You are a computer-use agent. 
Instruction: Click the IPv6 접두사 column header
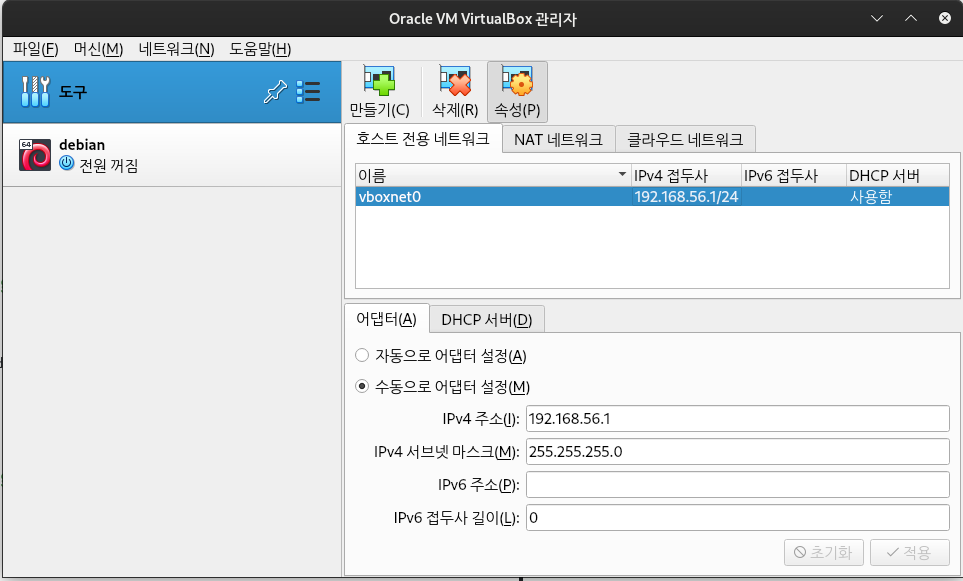(x=793, y=176)
